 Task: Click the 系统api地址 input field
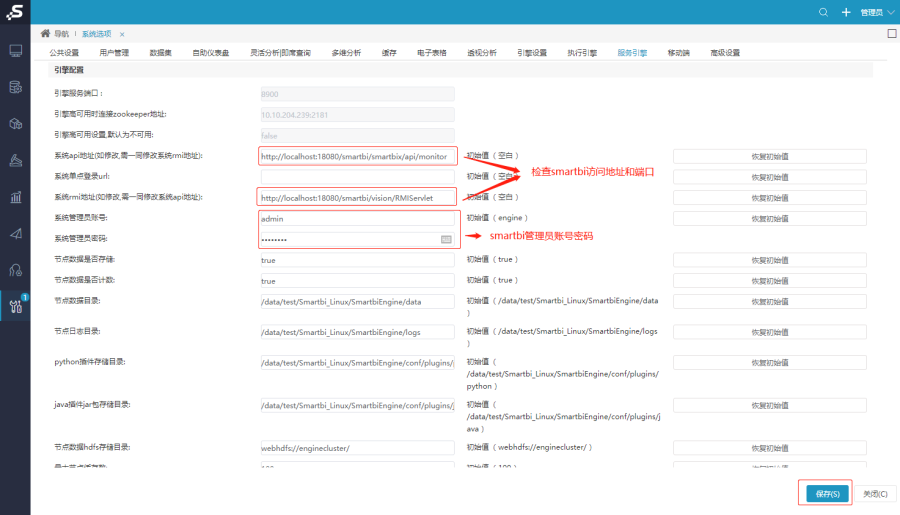[x=358, y=156]
